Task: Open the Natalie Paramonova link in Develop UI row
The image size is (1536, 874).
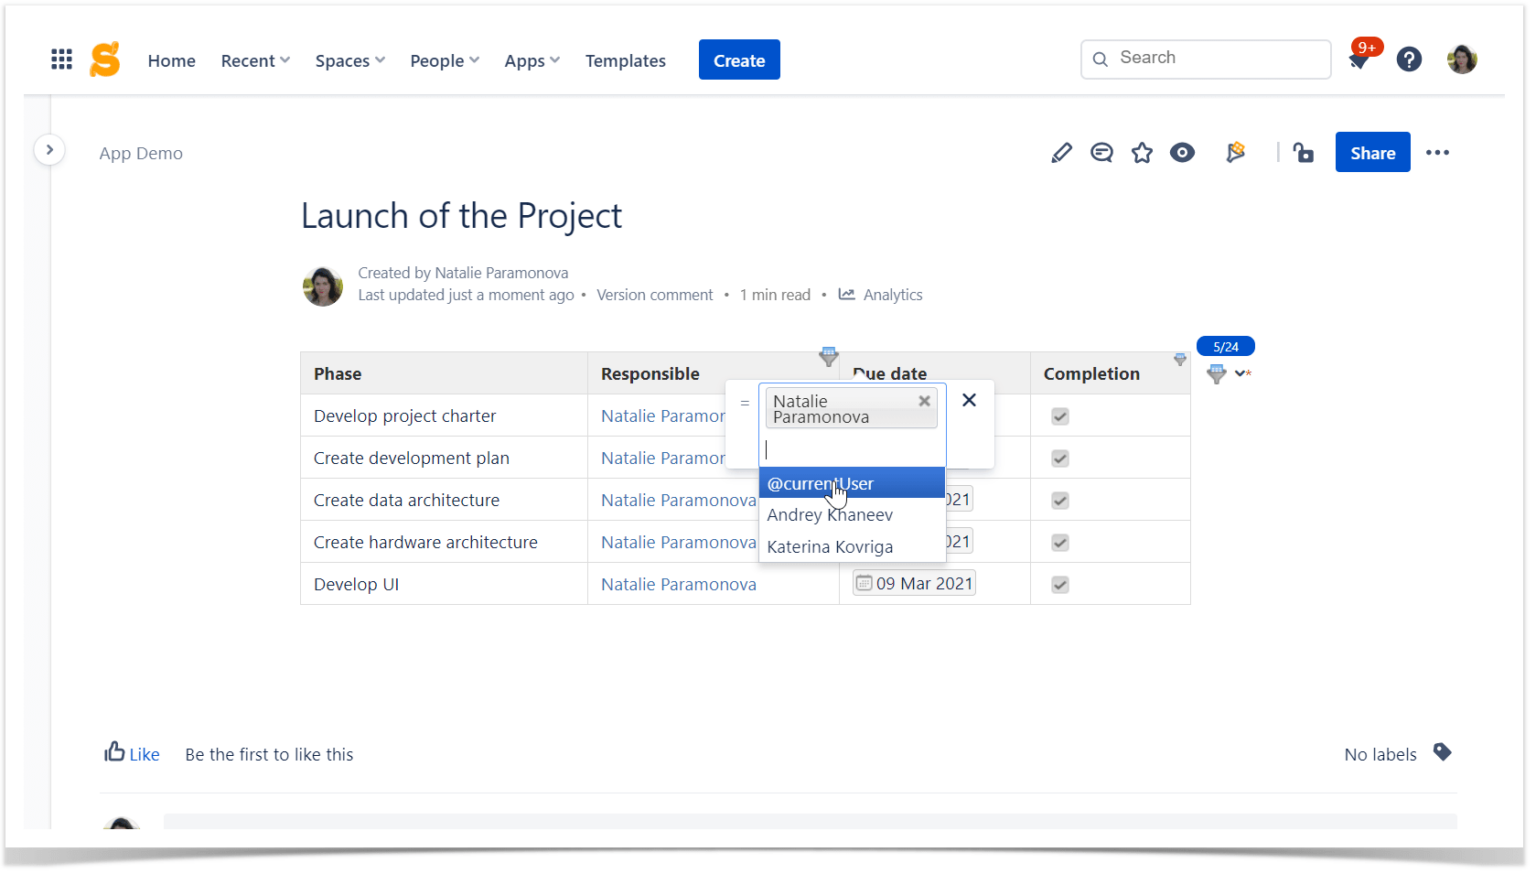Action: [x=678, y=584]
